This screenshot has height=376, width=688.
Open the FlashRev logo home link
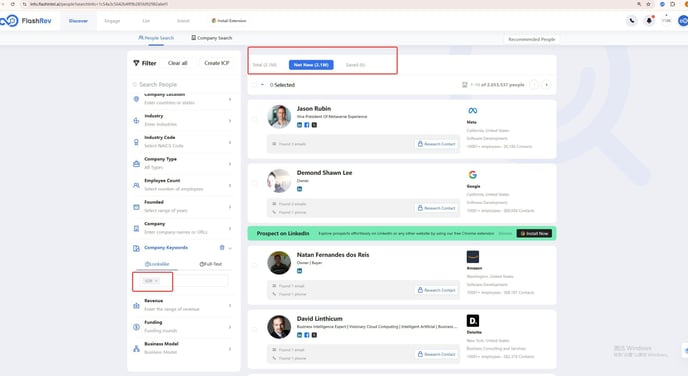coord(25,21)
